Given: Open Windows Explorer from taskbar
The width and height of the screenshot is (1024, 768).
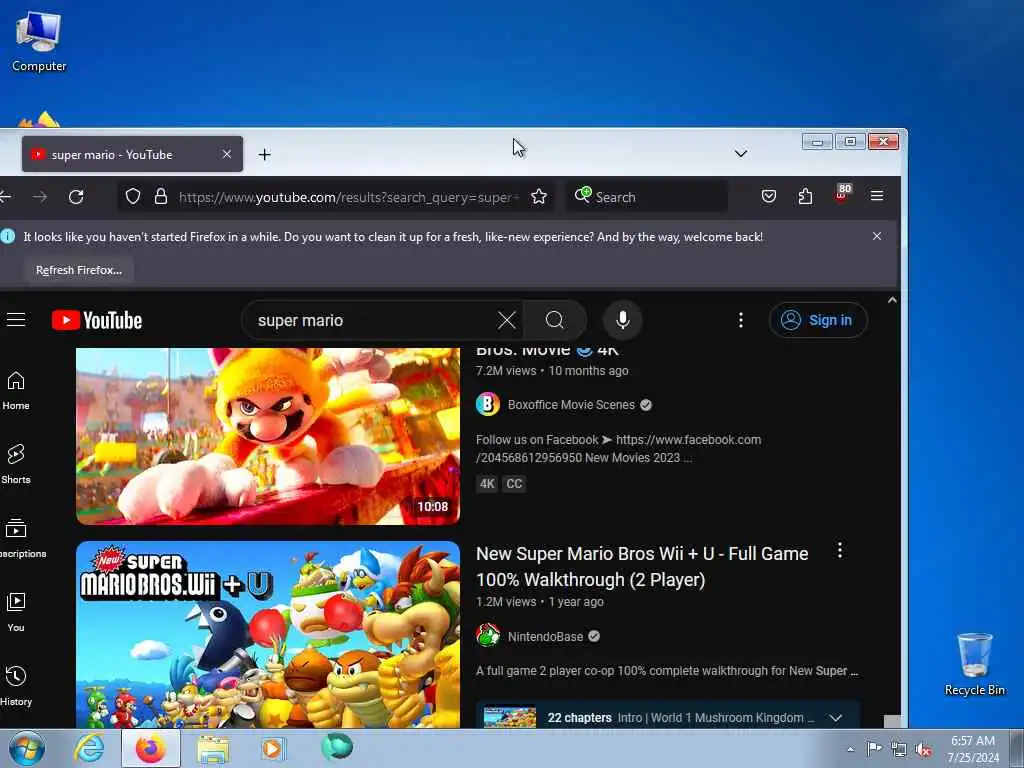Looking at the screenshot, I should pyautogui.click(x=213, y=748).
